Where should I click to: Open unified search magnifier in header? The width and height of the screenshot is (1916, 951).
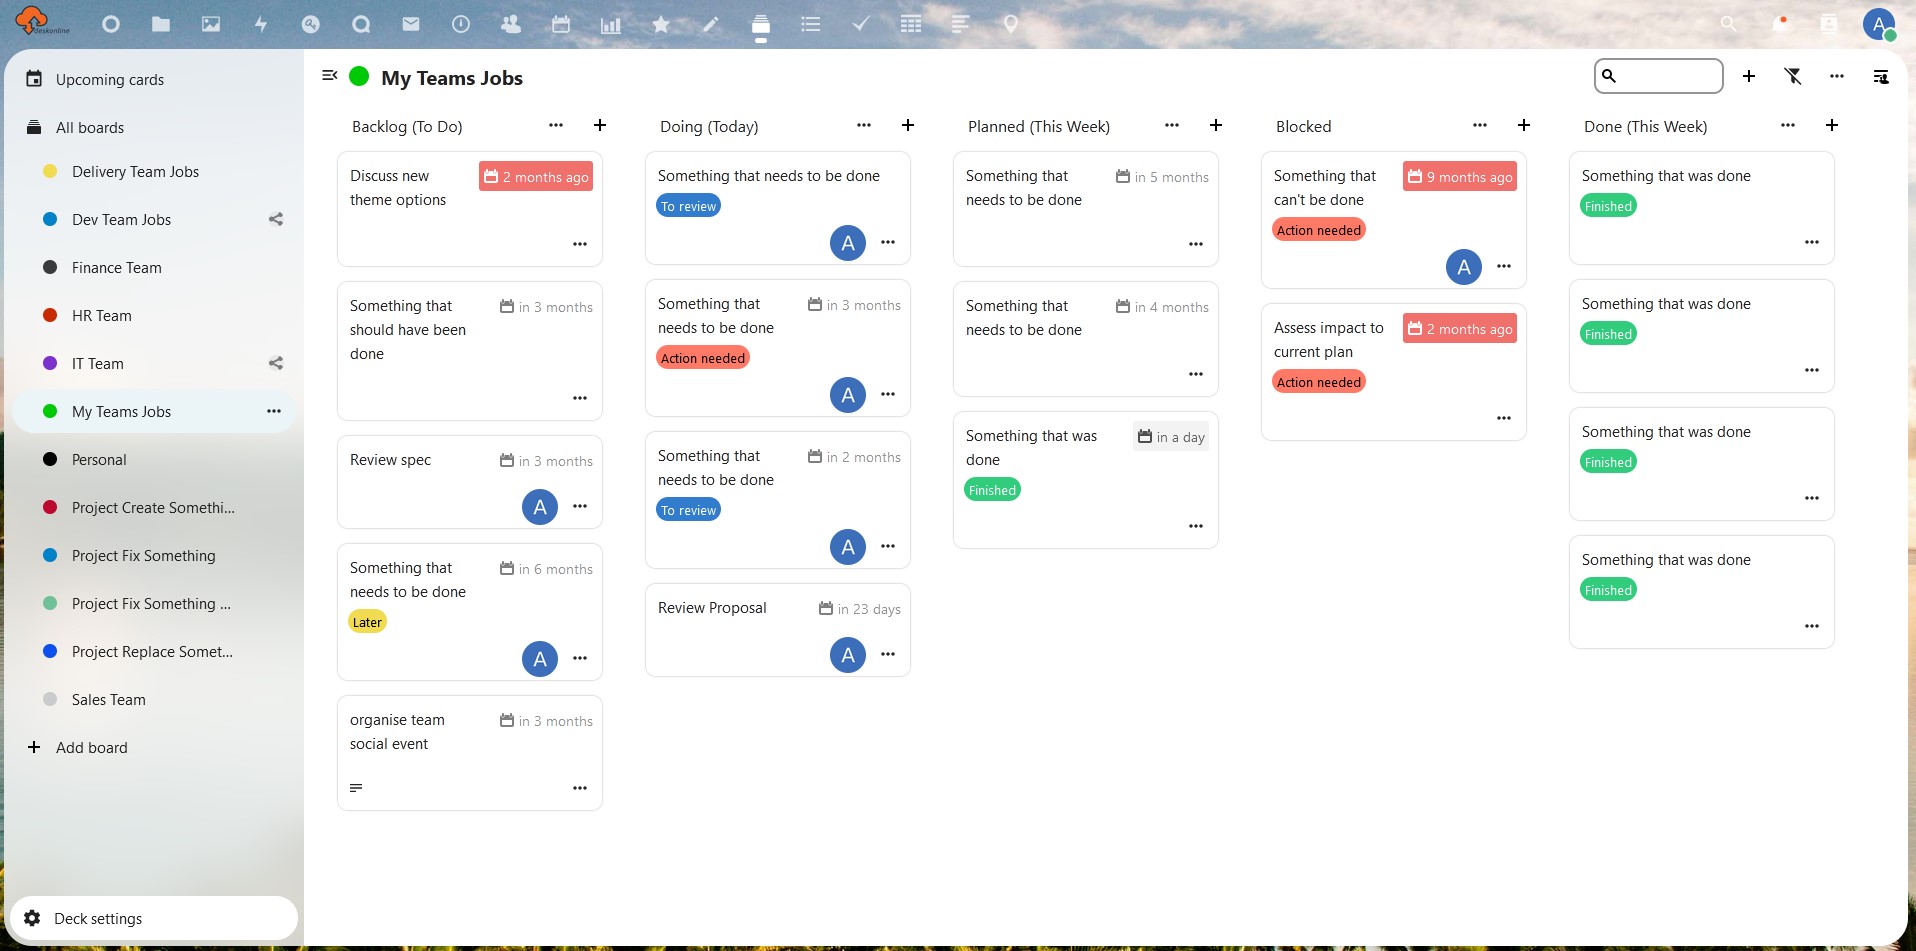[1728, 24]
